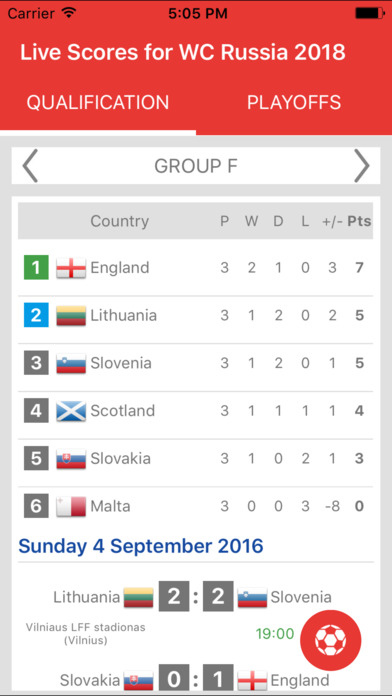Open the GROUP F selector title

(x=196, y=166)
